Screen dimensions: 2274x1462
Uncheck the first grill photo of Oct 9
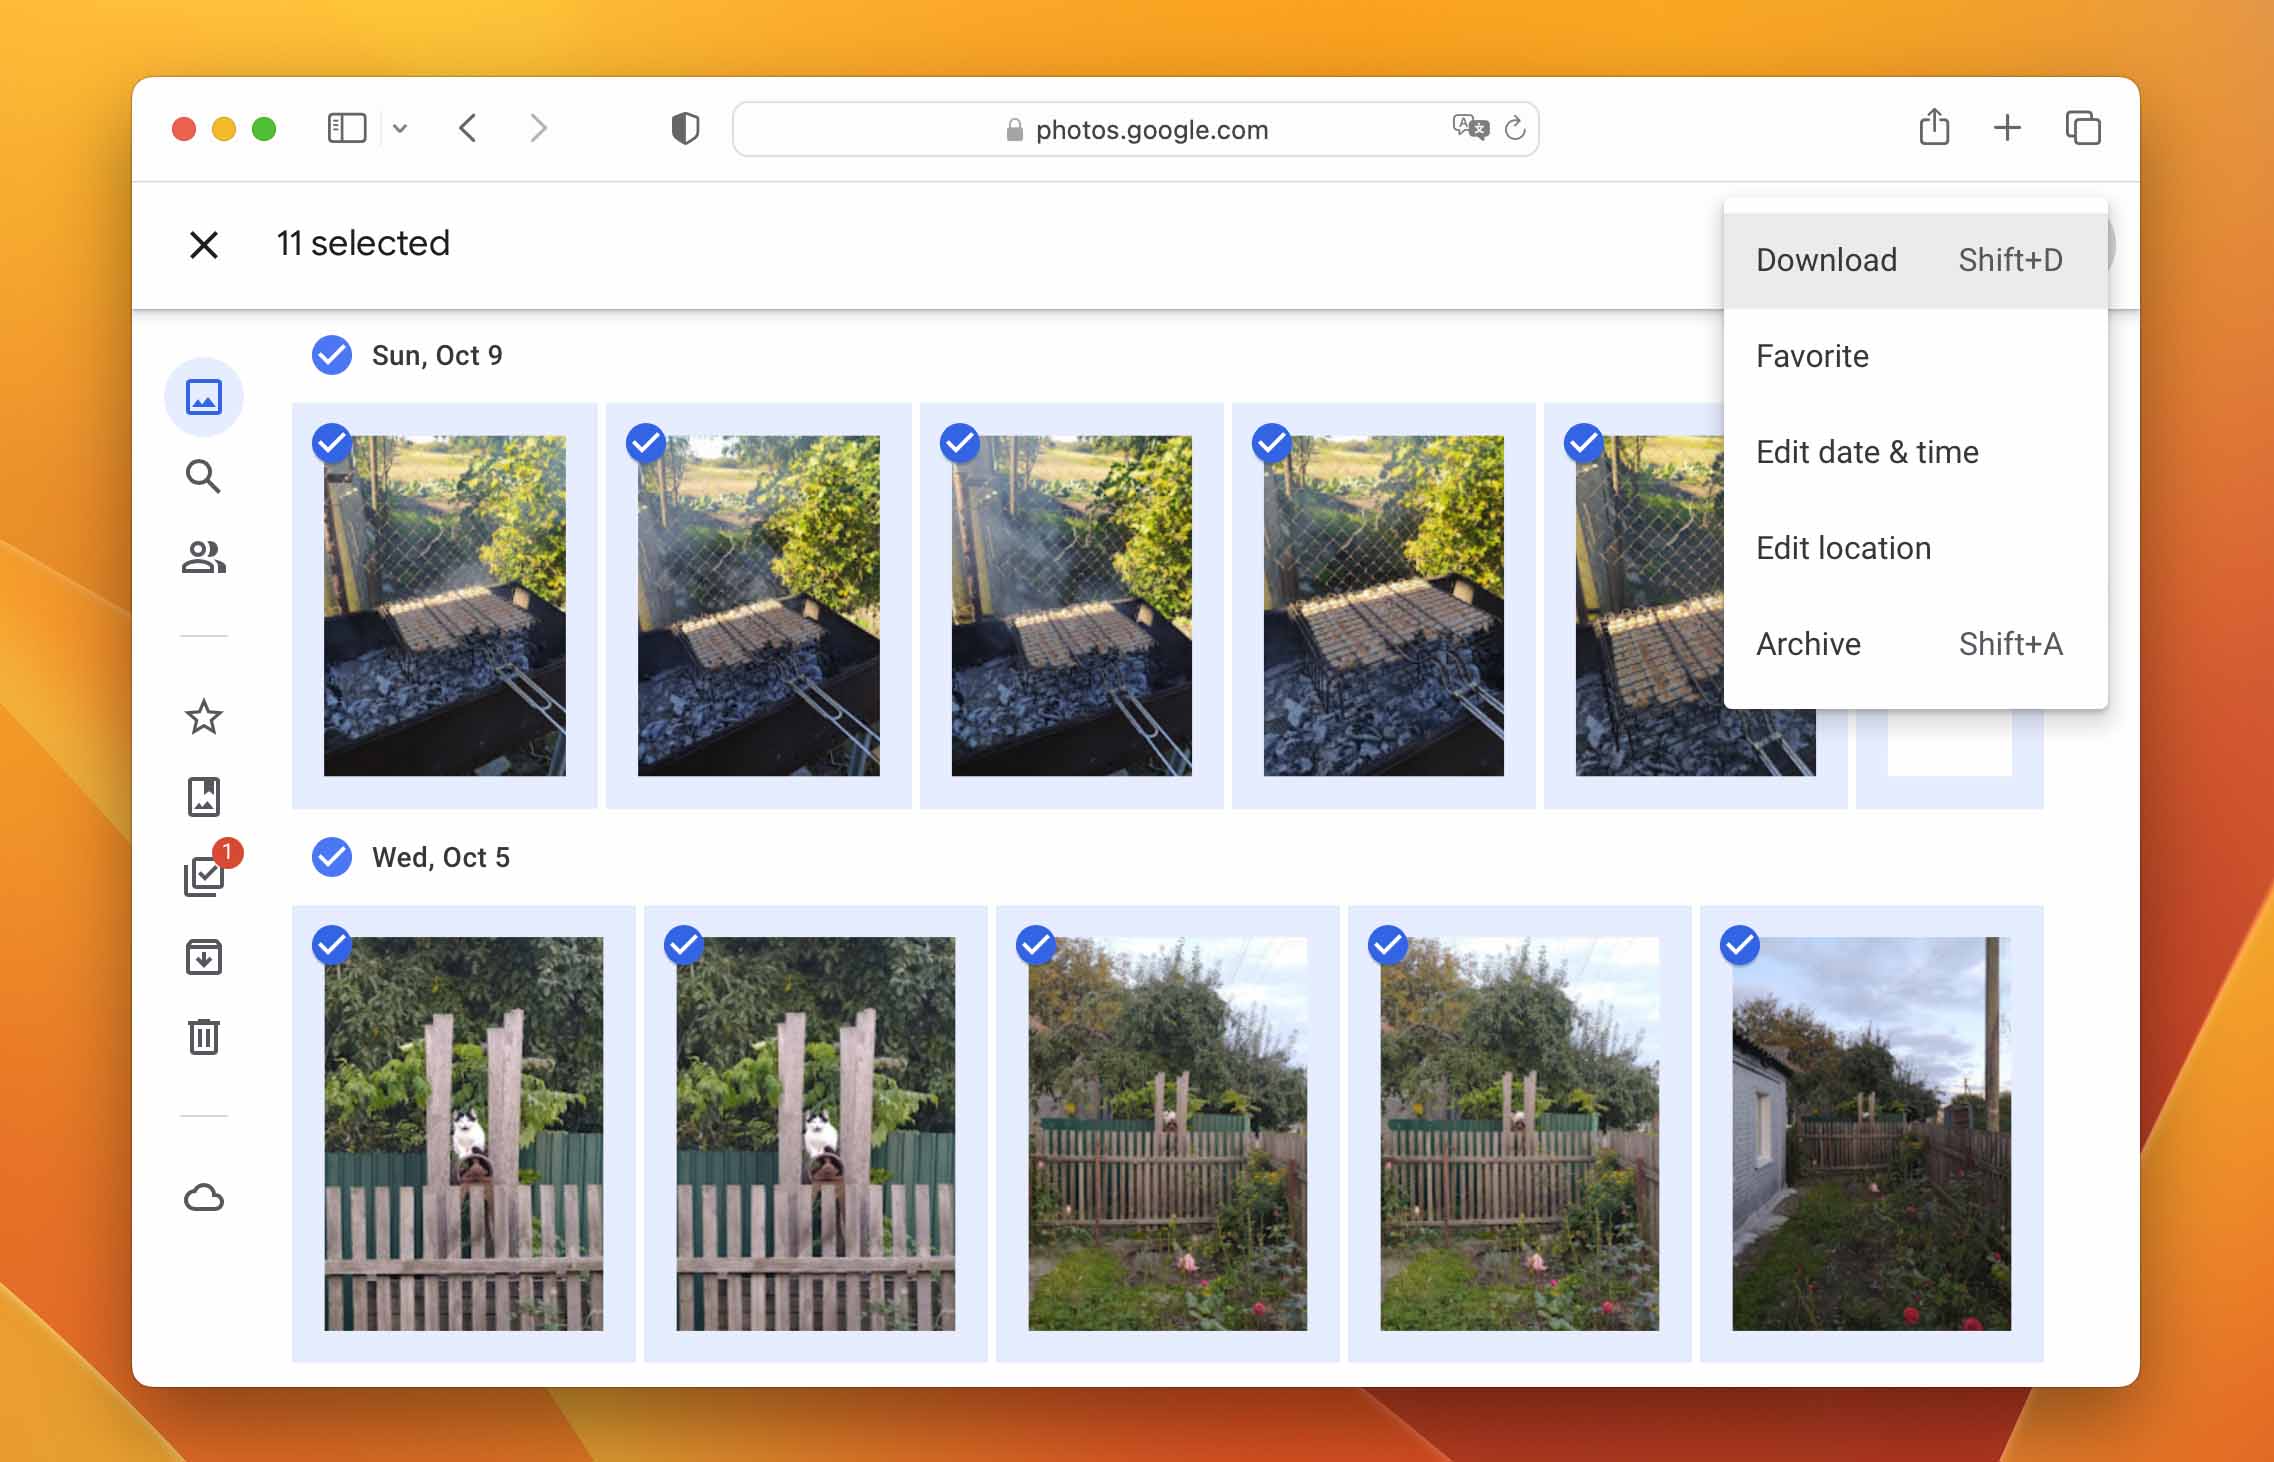[x=332, y=442]
